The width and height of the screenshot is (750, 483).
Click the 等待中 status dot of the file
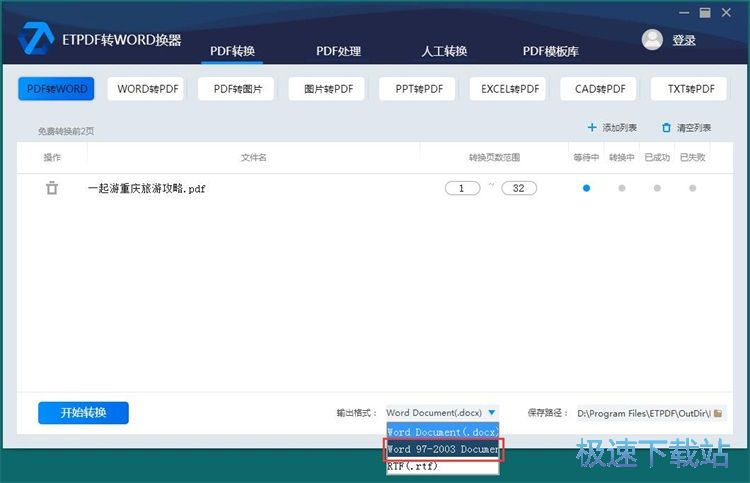pyautogui.click(x=586, y=188)
